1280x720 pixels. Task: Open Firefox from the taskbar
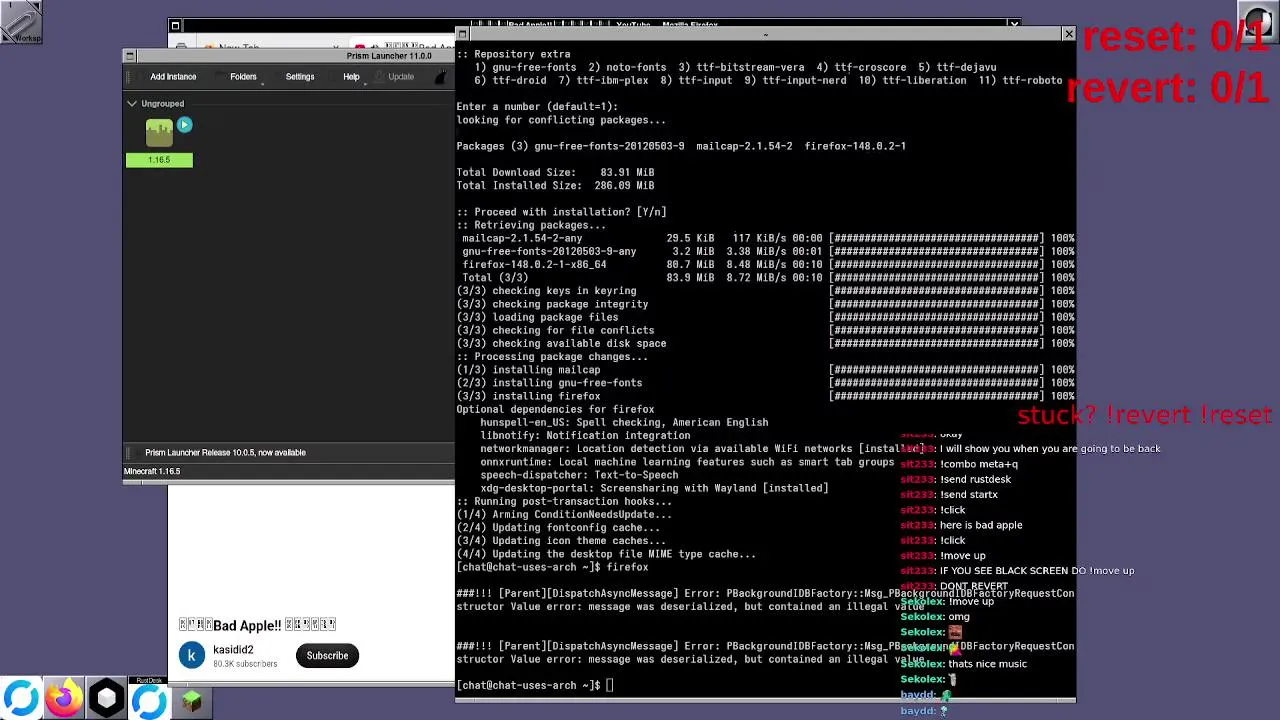[64, 699]
